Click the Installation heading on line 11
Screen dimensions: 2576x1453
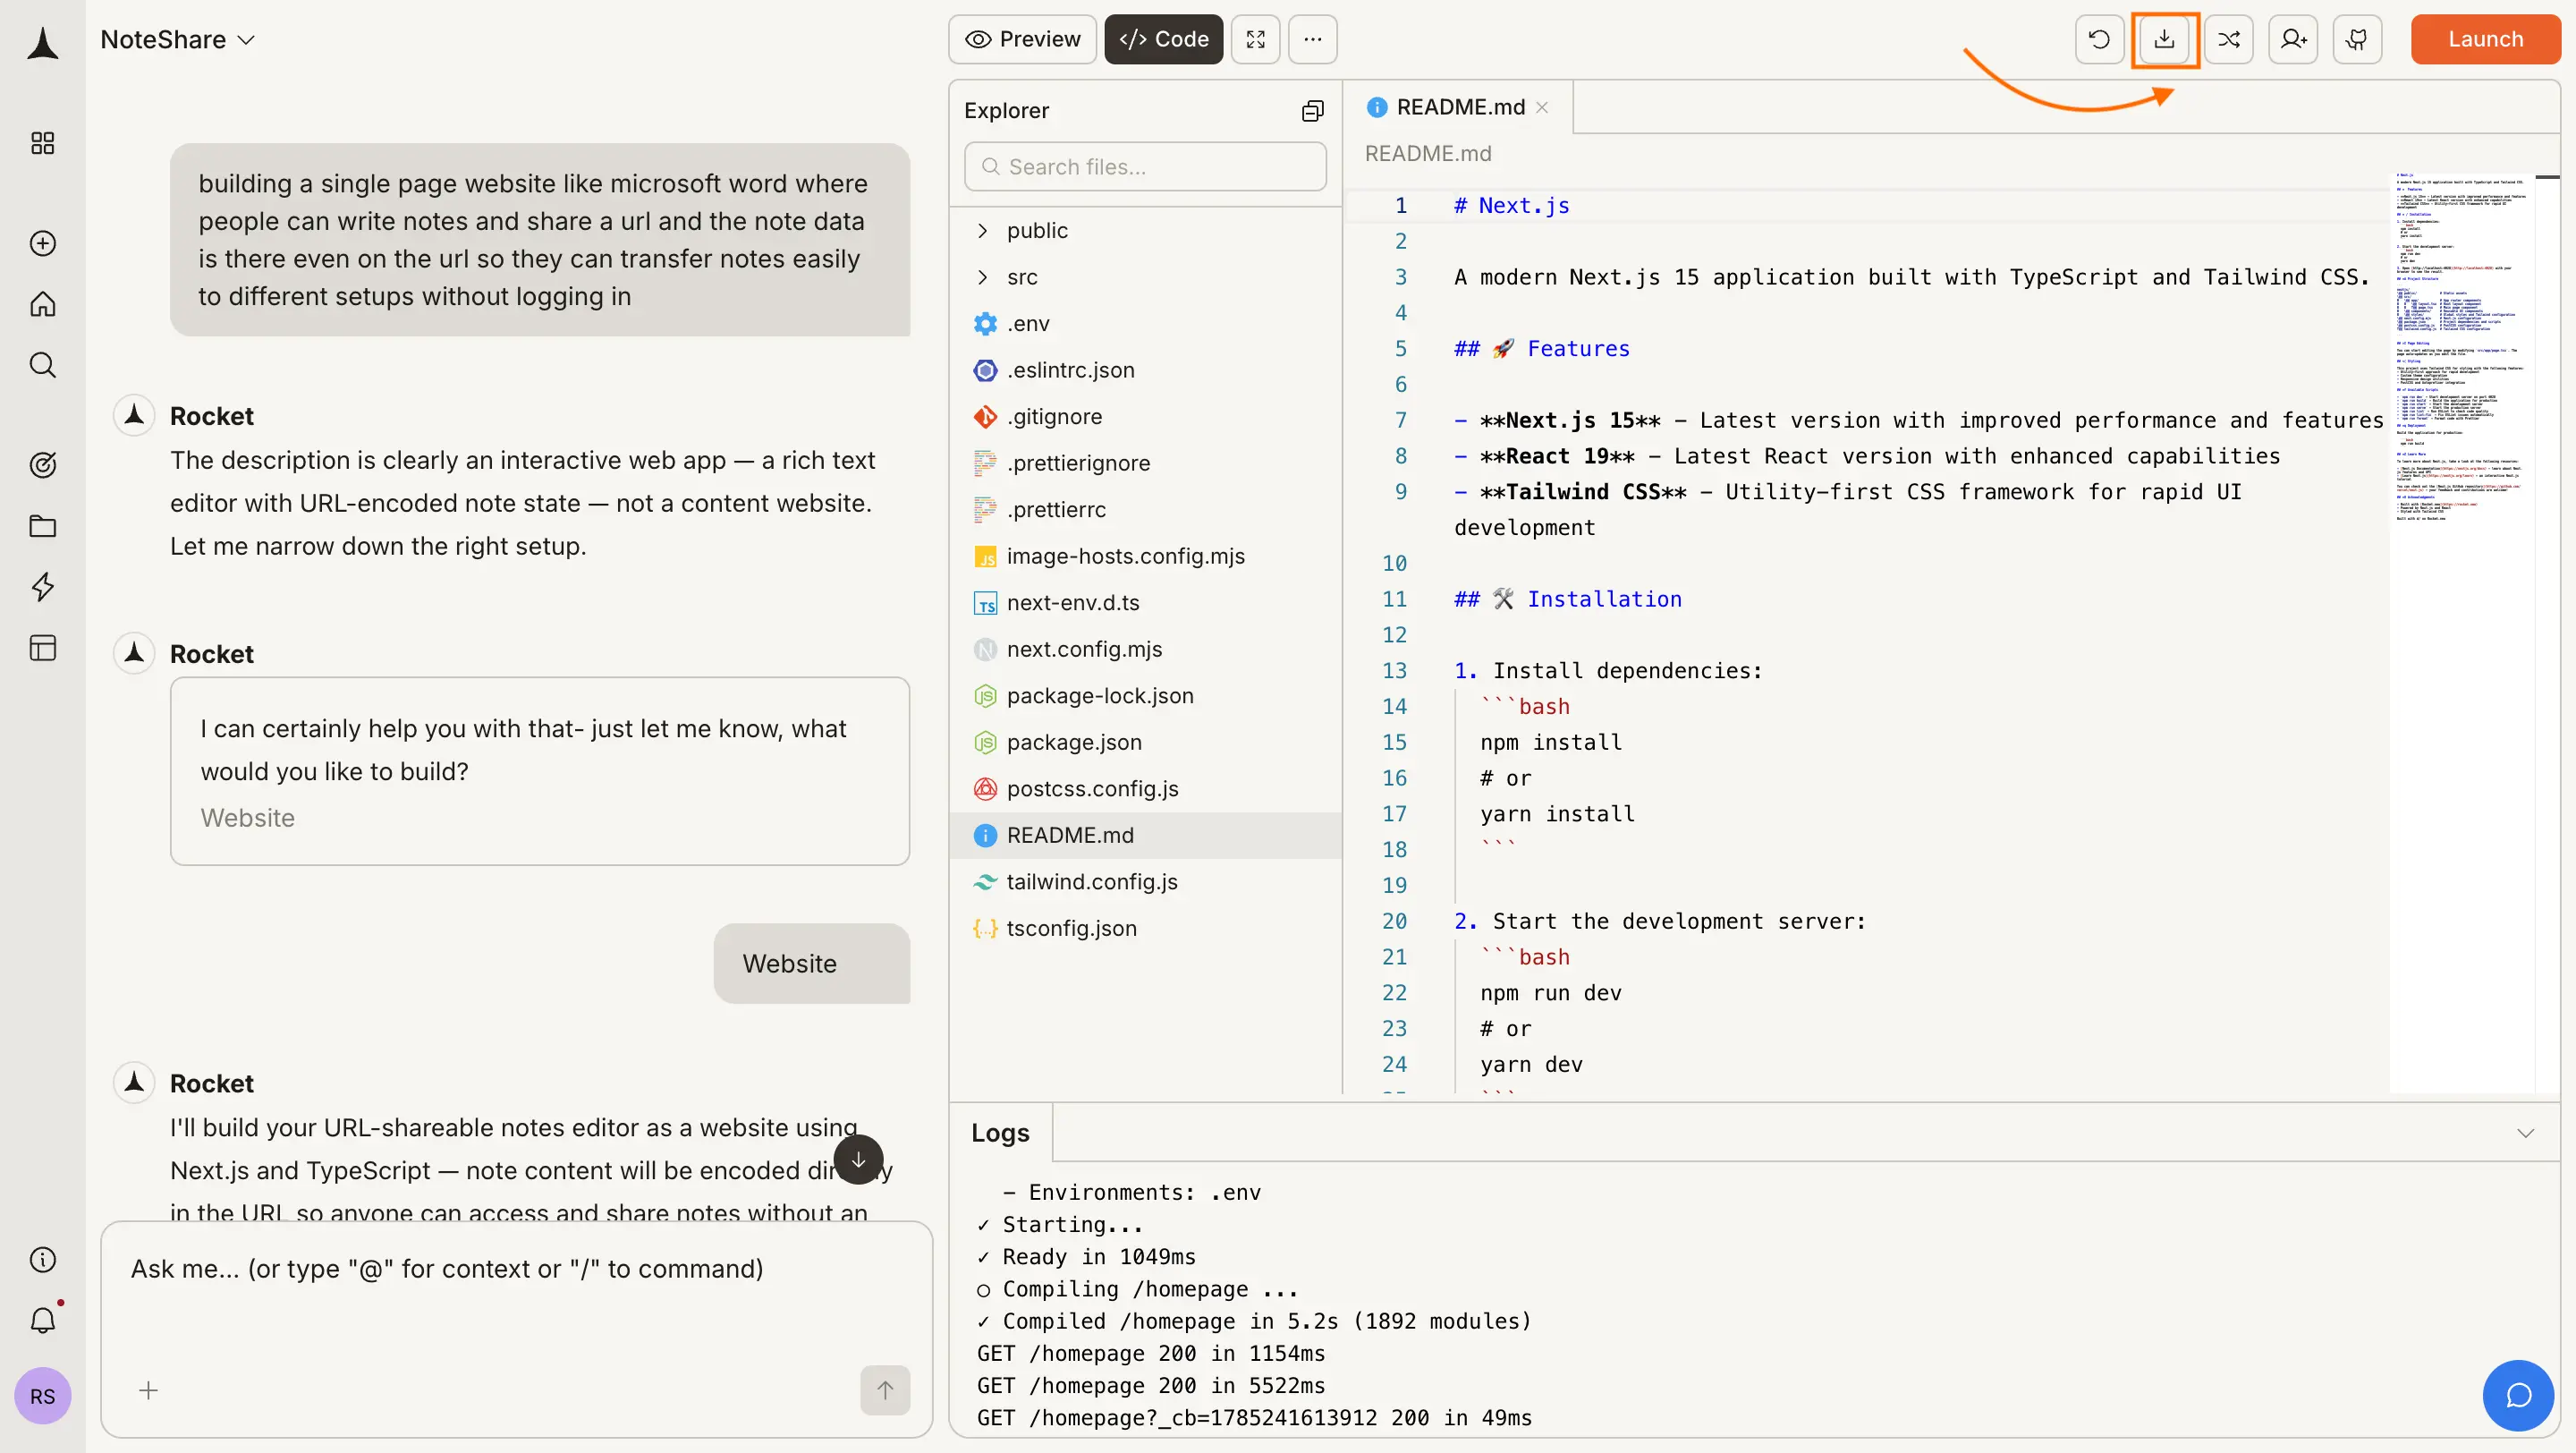coord(1567,599)
